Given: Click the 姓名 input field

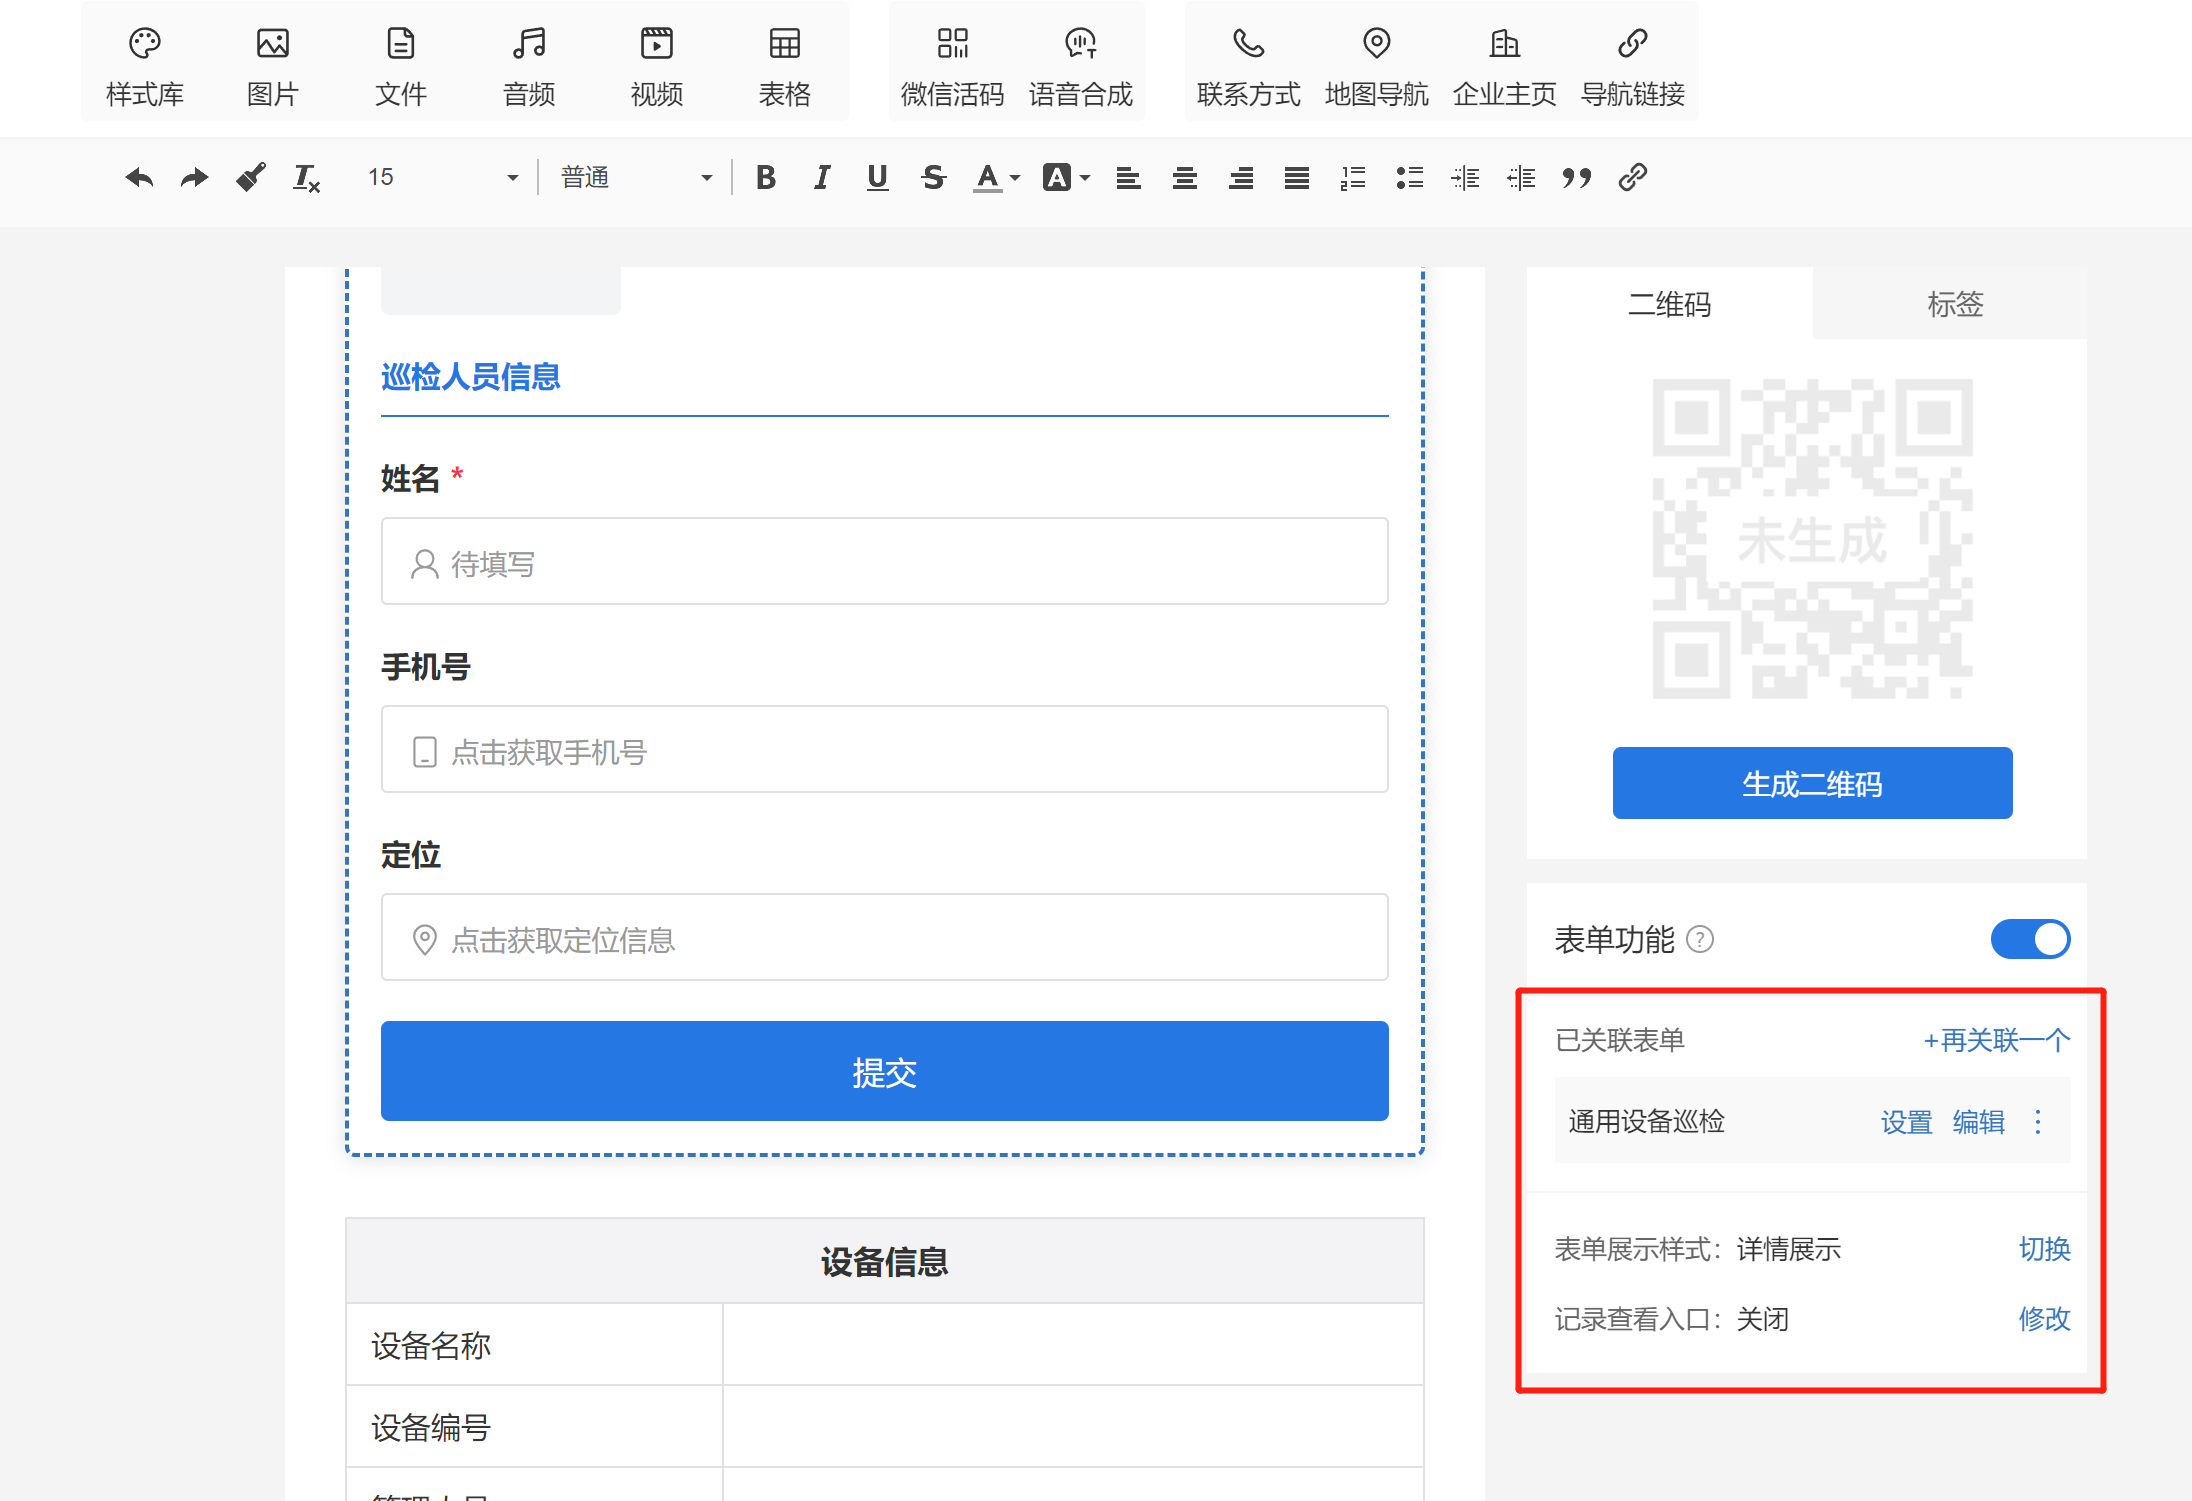Looking at the screenshot, I should [884, 562].
